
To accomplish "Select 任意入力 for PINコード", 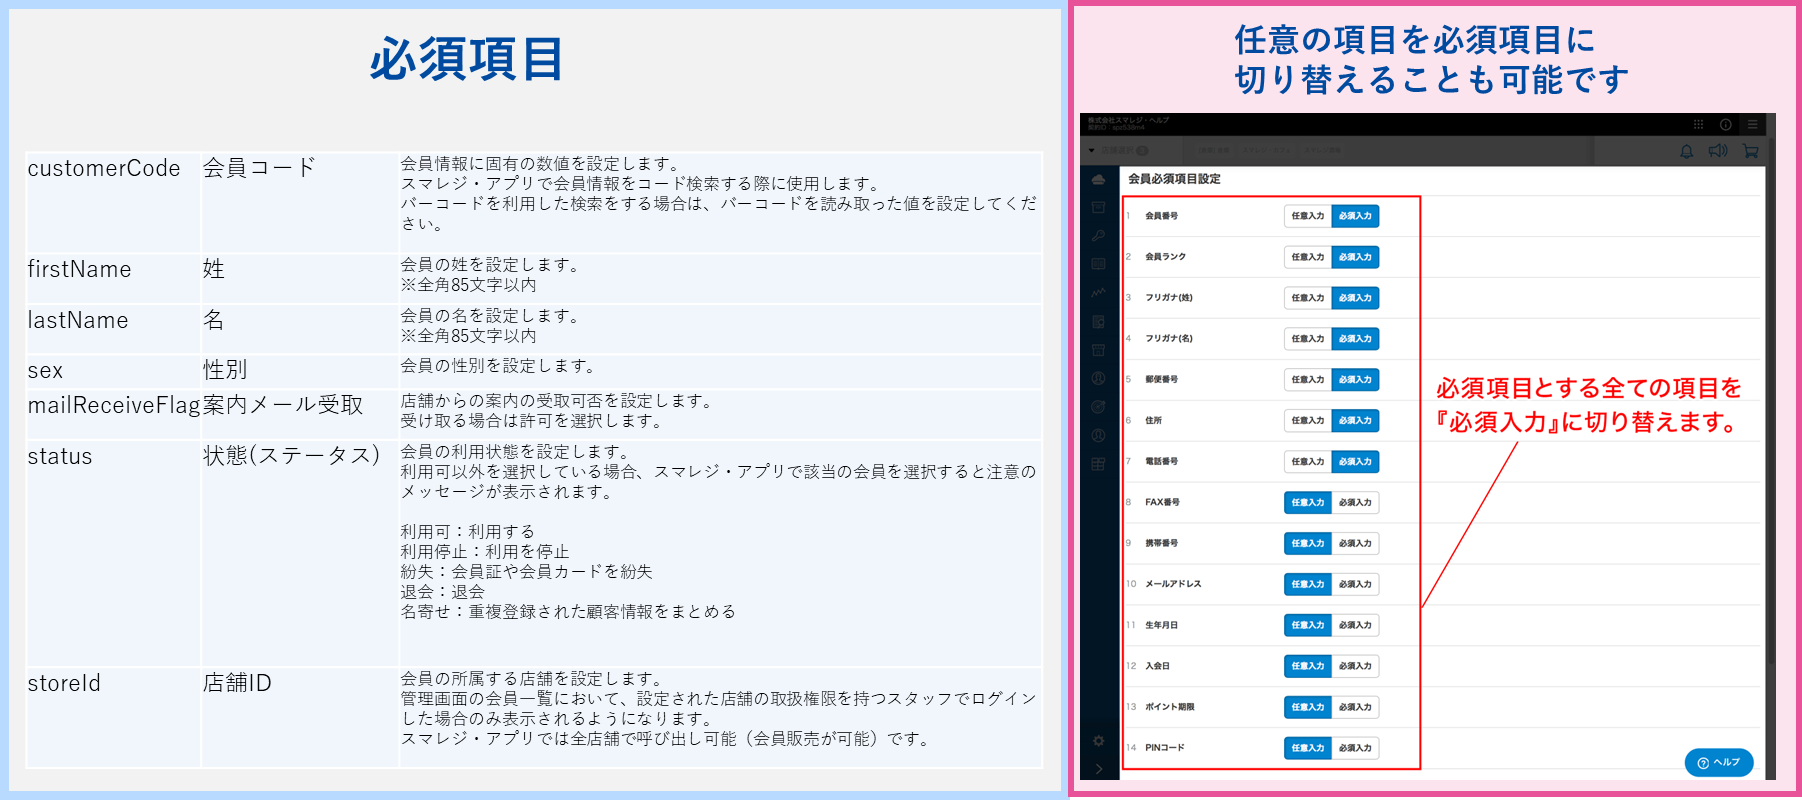I will point(1307,748).
